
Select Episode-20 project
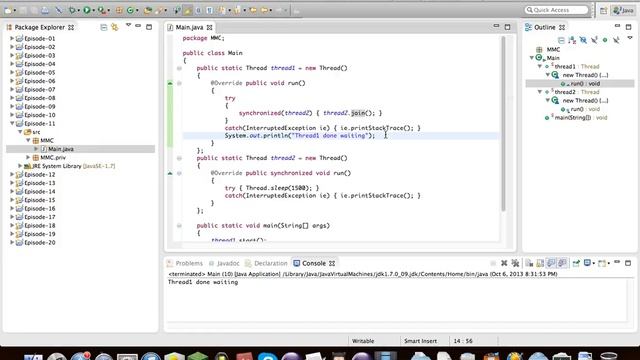pyautogui.click(x=39, y=242)
